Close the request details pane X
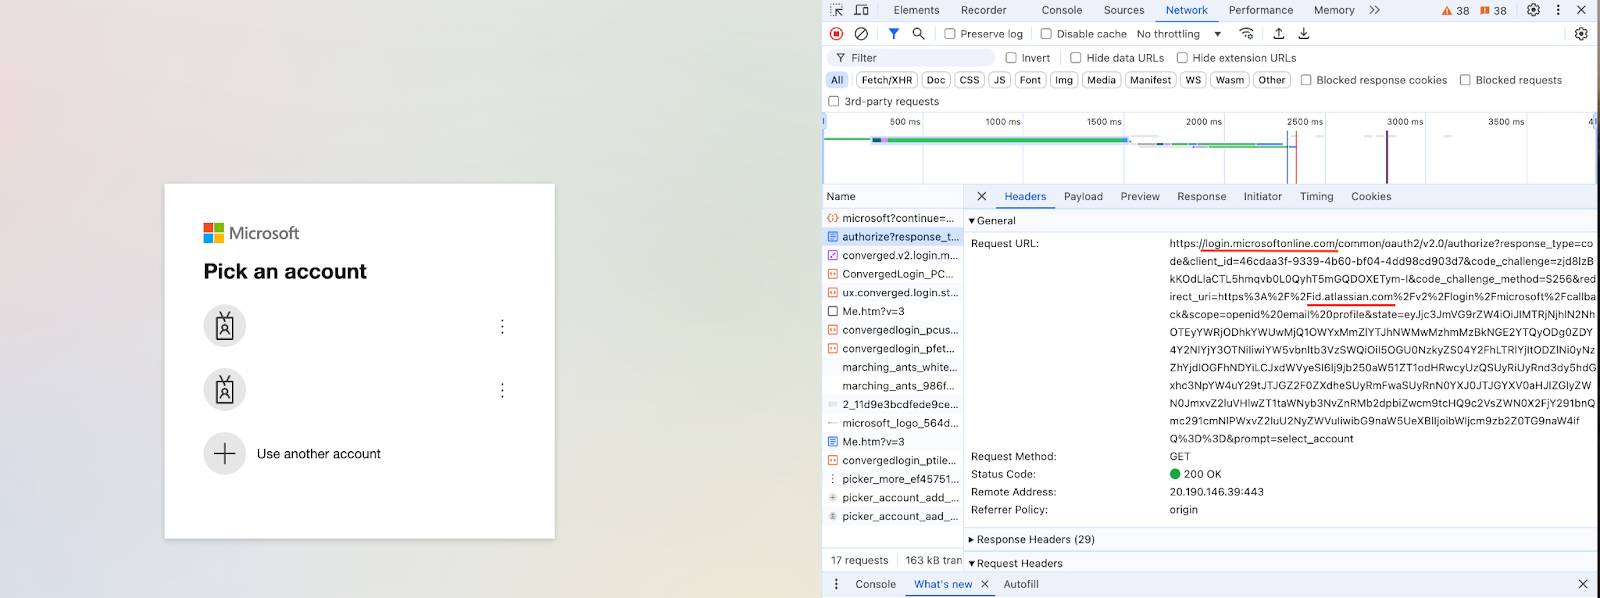Viewport: 1600px width, 598px height. click(x=981, y=196)
